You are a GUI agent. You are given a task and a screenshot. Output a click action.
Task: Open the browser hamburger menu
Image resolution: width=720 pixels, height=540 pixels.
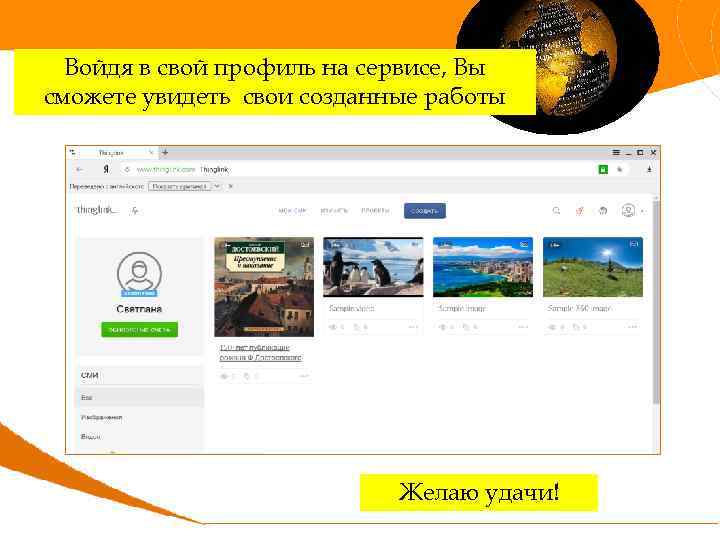[x=616, y=152]
